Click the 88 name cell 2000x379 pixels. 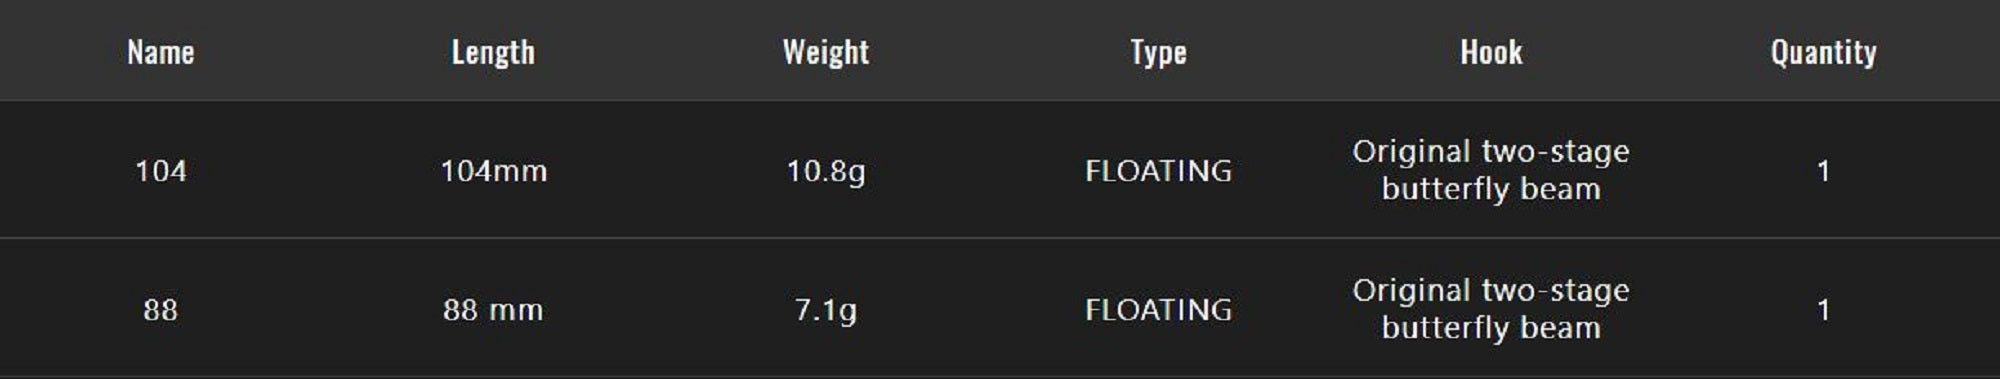pos(161,310)
